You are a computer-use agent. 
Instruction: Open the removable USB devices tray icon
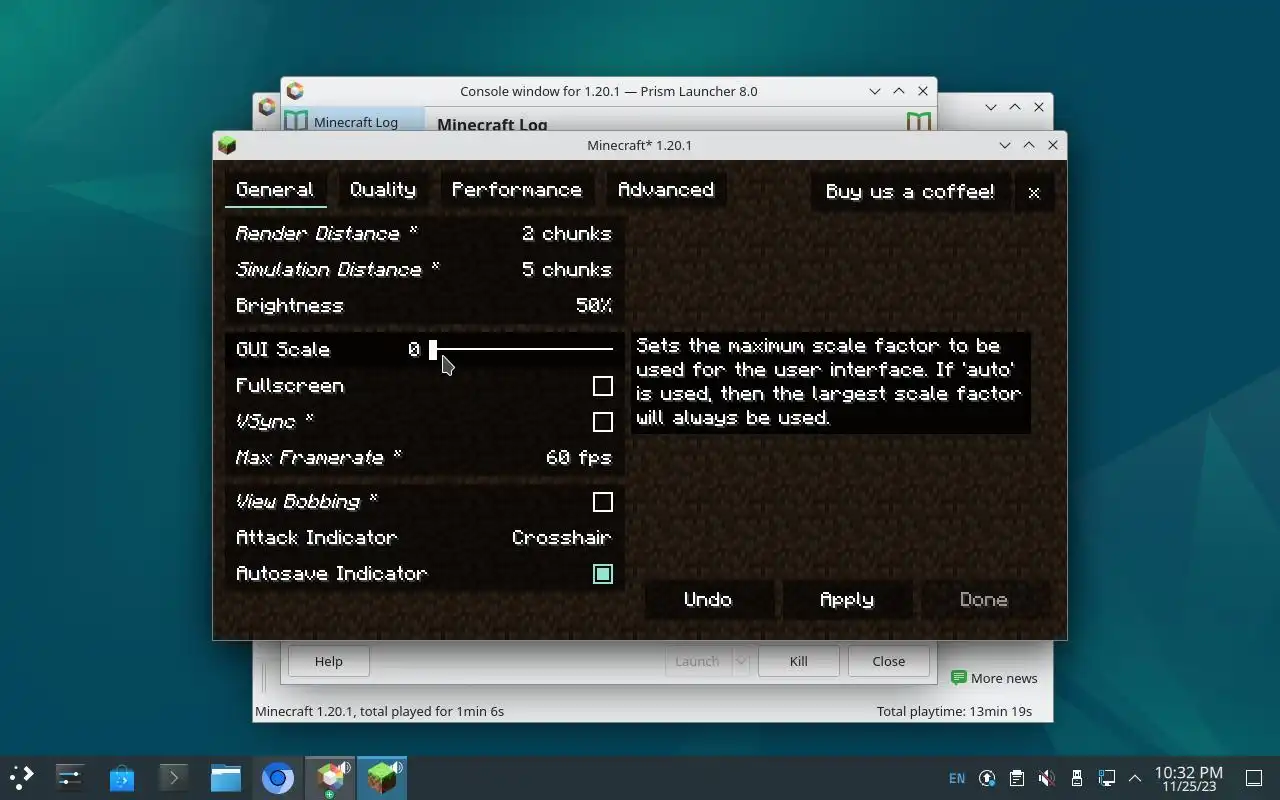(x=1076, y=778)
